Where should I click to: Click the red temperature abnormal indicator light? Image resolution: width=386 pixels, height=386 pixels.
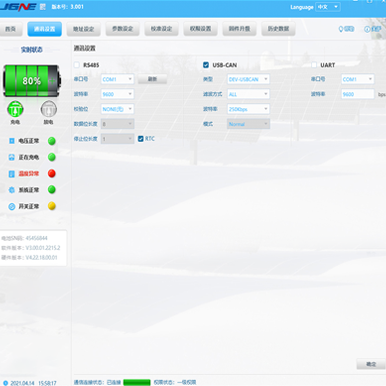52,173
